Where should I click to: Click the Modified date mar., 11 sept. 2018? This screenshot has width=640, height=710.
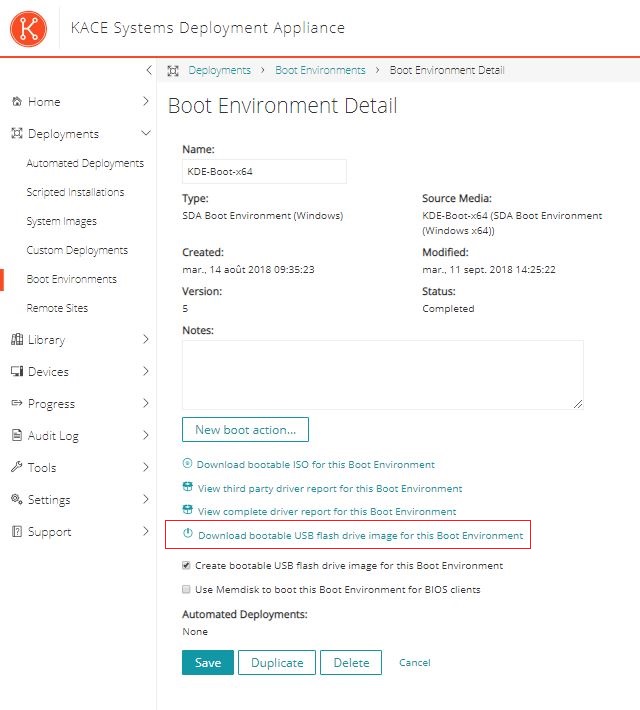click(489, 269)
